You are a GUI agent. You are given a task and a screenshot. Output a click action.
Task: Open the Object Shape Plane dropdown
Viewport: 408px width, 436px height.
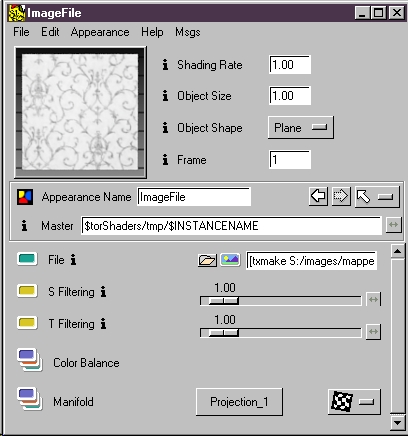pyautogui.click(x=300, y=128)
